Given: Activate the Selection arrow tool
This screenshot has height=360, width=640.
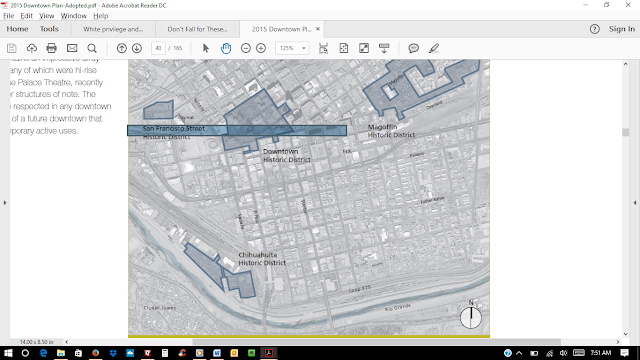Looking at the screenshot, I should coord(206,48).
